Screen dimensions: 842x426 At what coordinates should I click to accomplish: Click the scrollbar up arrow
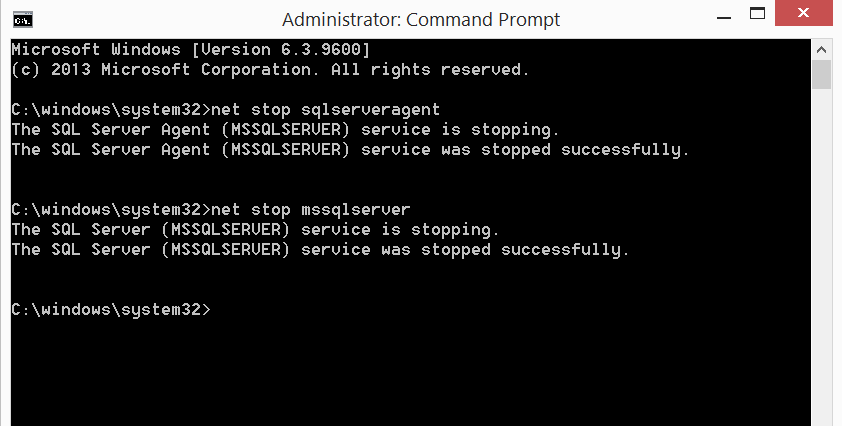[821, 50]
